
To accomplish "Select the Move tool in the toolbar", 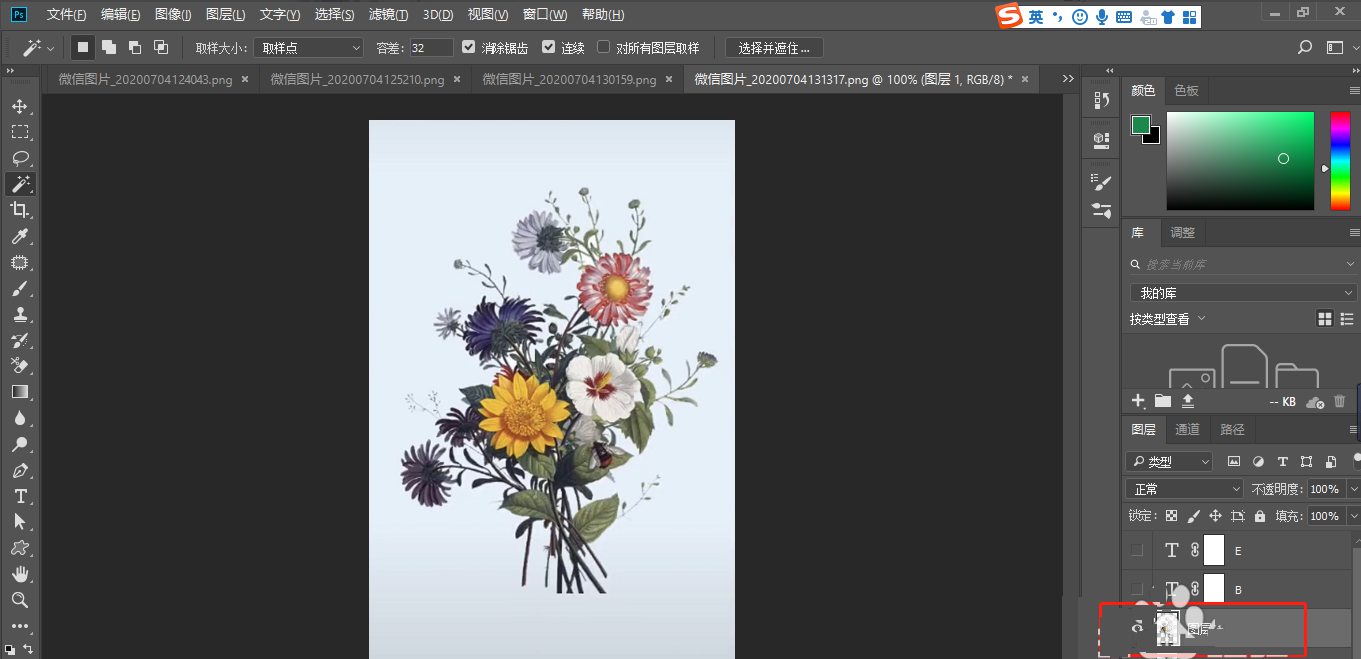I will point(21,106).
